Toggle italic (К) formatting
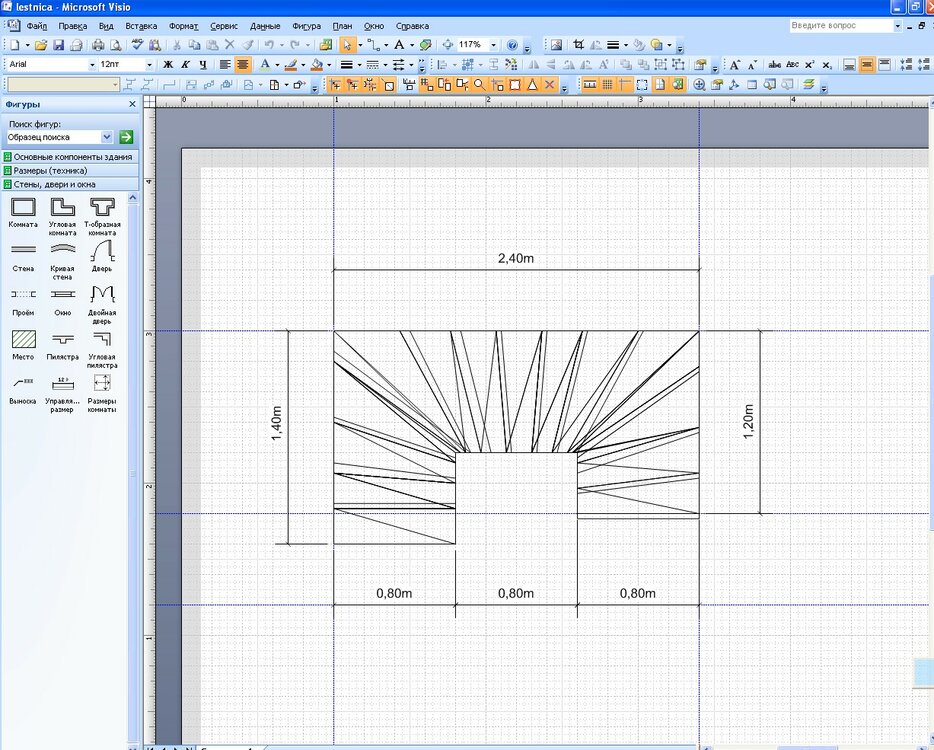This screenshot has height=750, width=934. coord(185,65)
